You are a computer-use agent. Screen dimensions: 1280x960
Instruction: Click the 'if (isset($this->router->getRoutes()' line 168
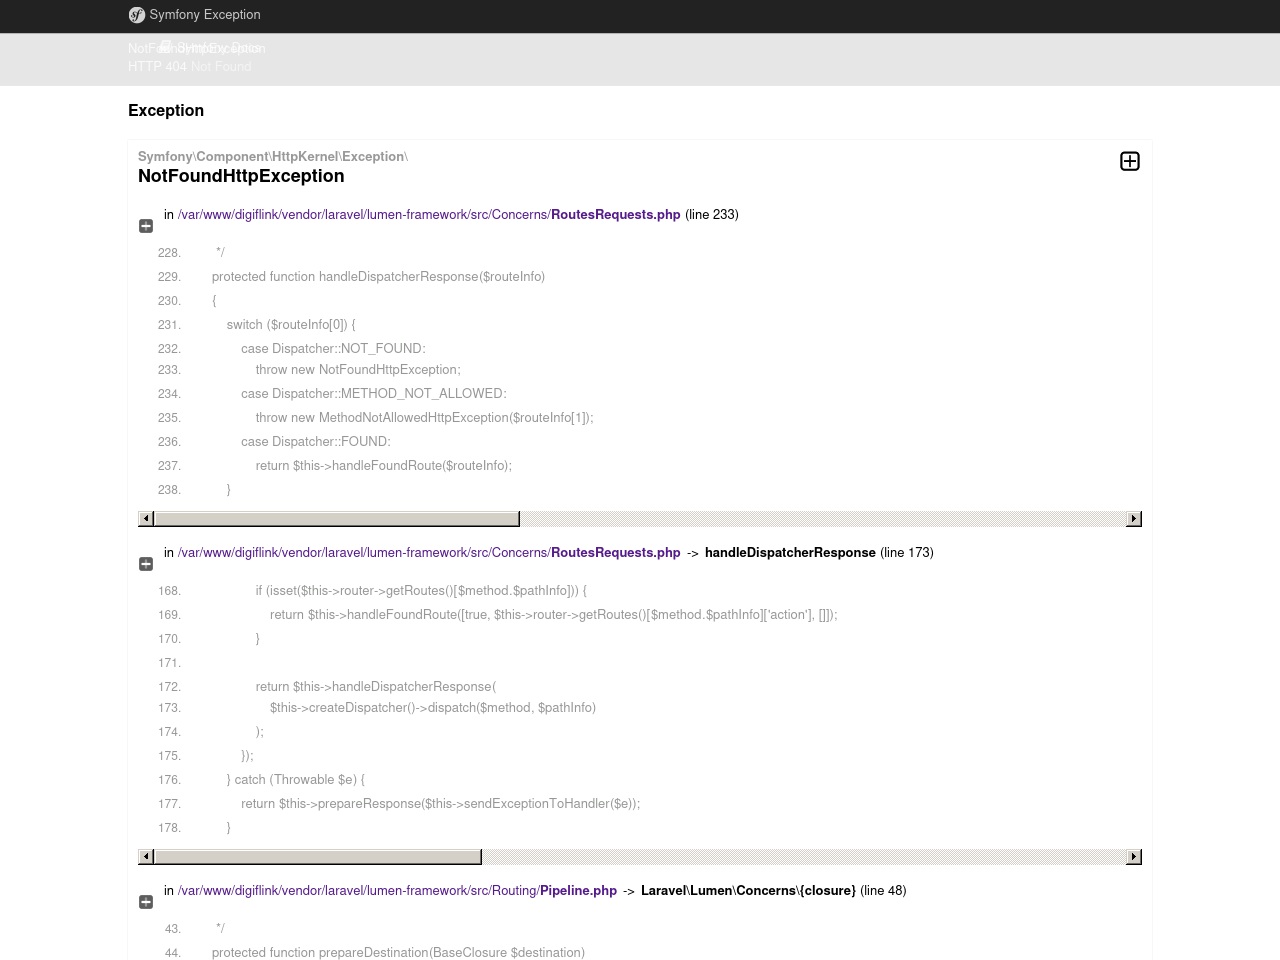click(421, 591)
